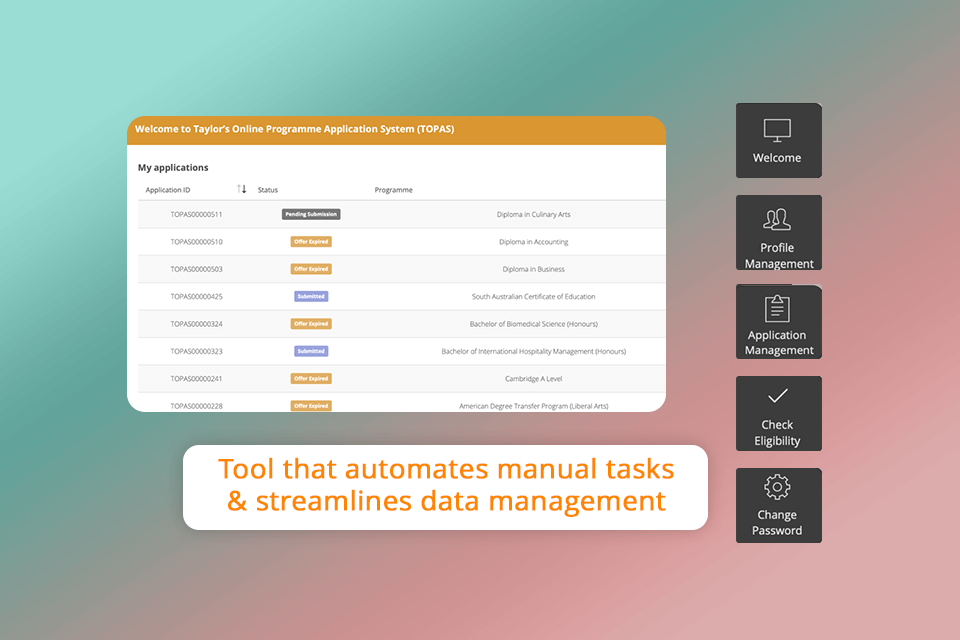
Task: Select application TOPAS00000323
Action: pyautogui.click(x=197, y=352)
